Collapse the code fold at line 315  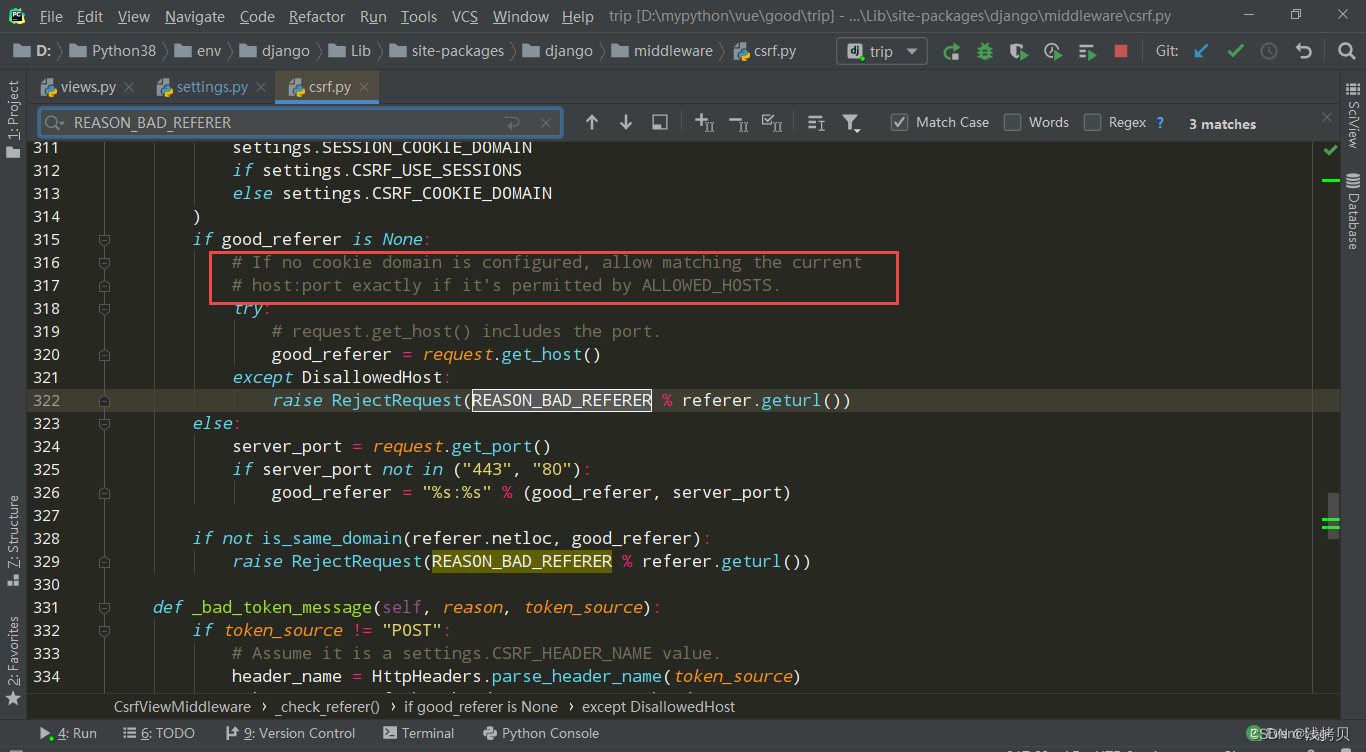point(104,239)
